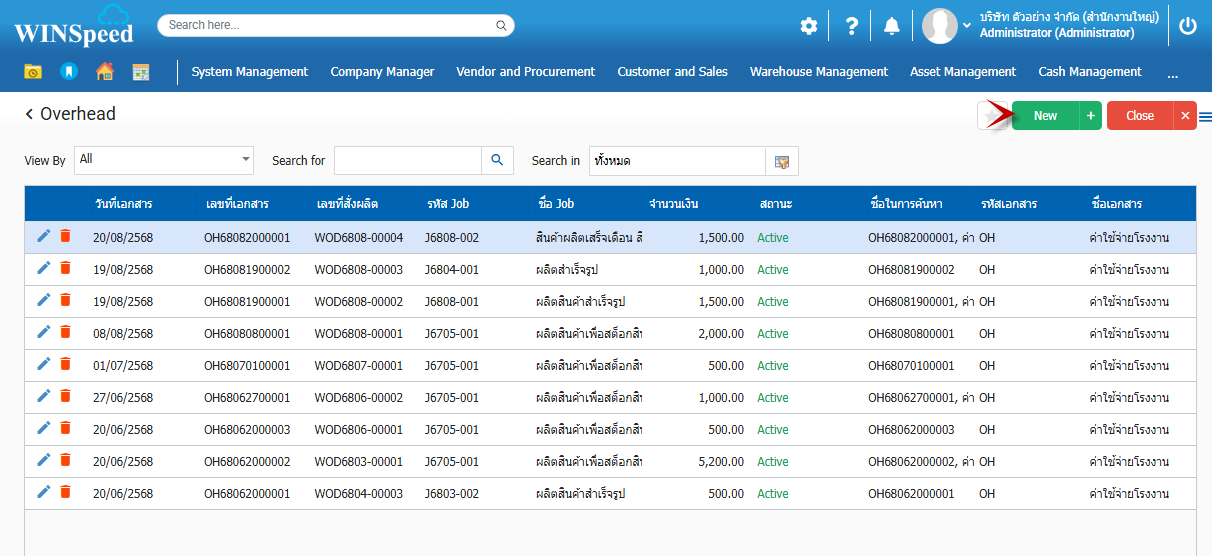This screenshot has height=556, width=1212.
Task: Open settings with the gear icon
Action: click(x=808, y=27)
